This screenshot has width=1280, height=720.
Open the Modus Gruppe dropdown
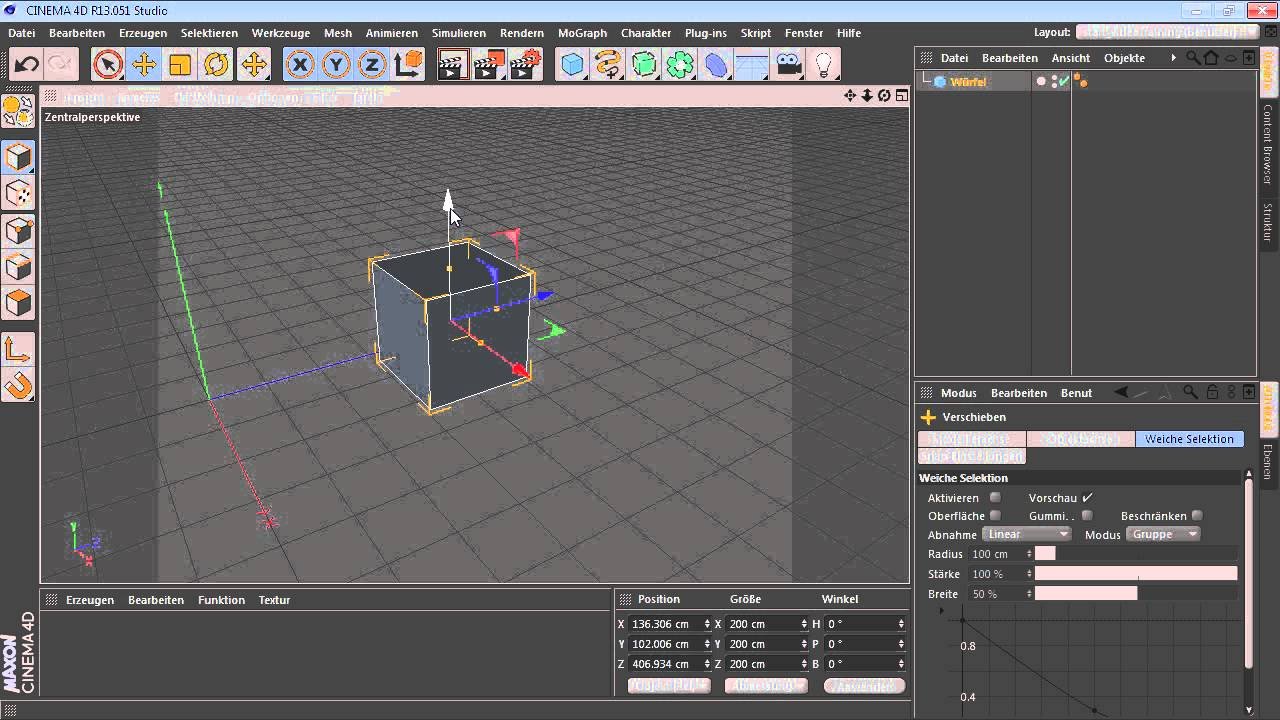[1162, 534]
